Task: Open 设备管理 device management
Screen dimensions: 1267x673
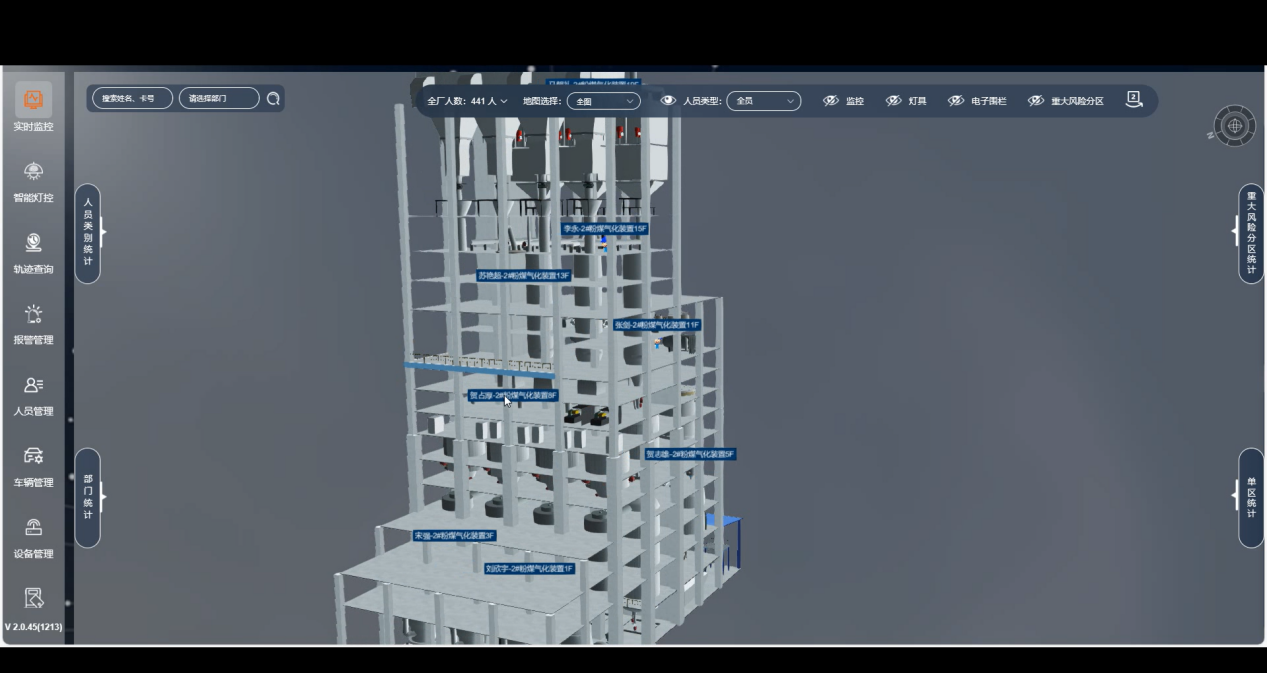Action: (x=33, y=536)
